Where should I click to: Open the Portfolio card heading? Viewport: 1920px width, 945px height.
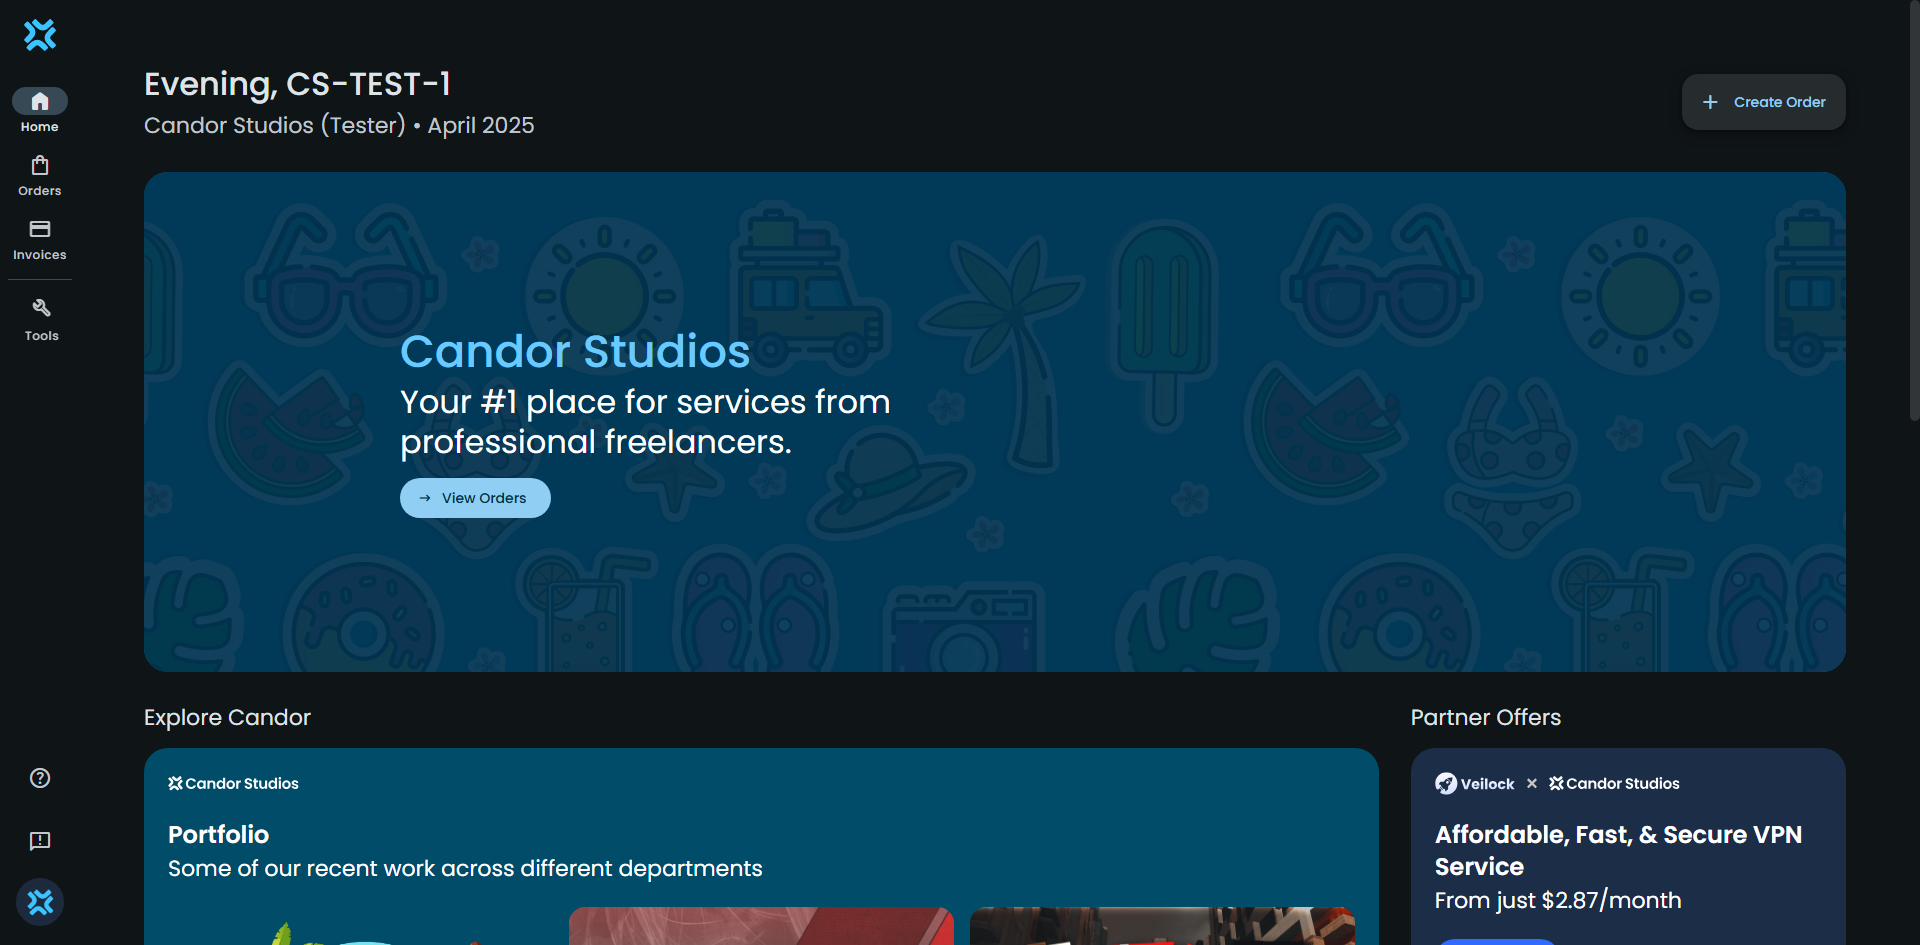click(x=218, y=834)
